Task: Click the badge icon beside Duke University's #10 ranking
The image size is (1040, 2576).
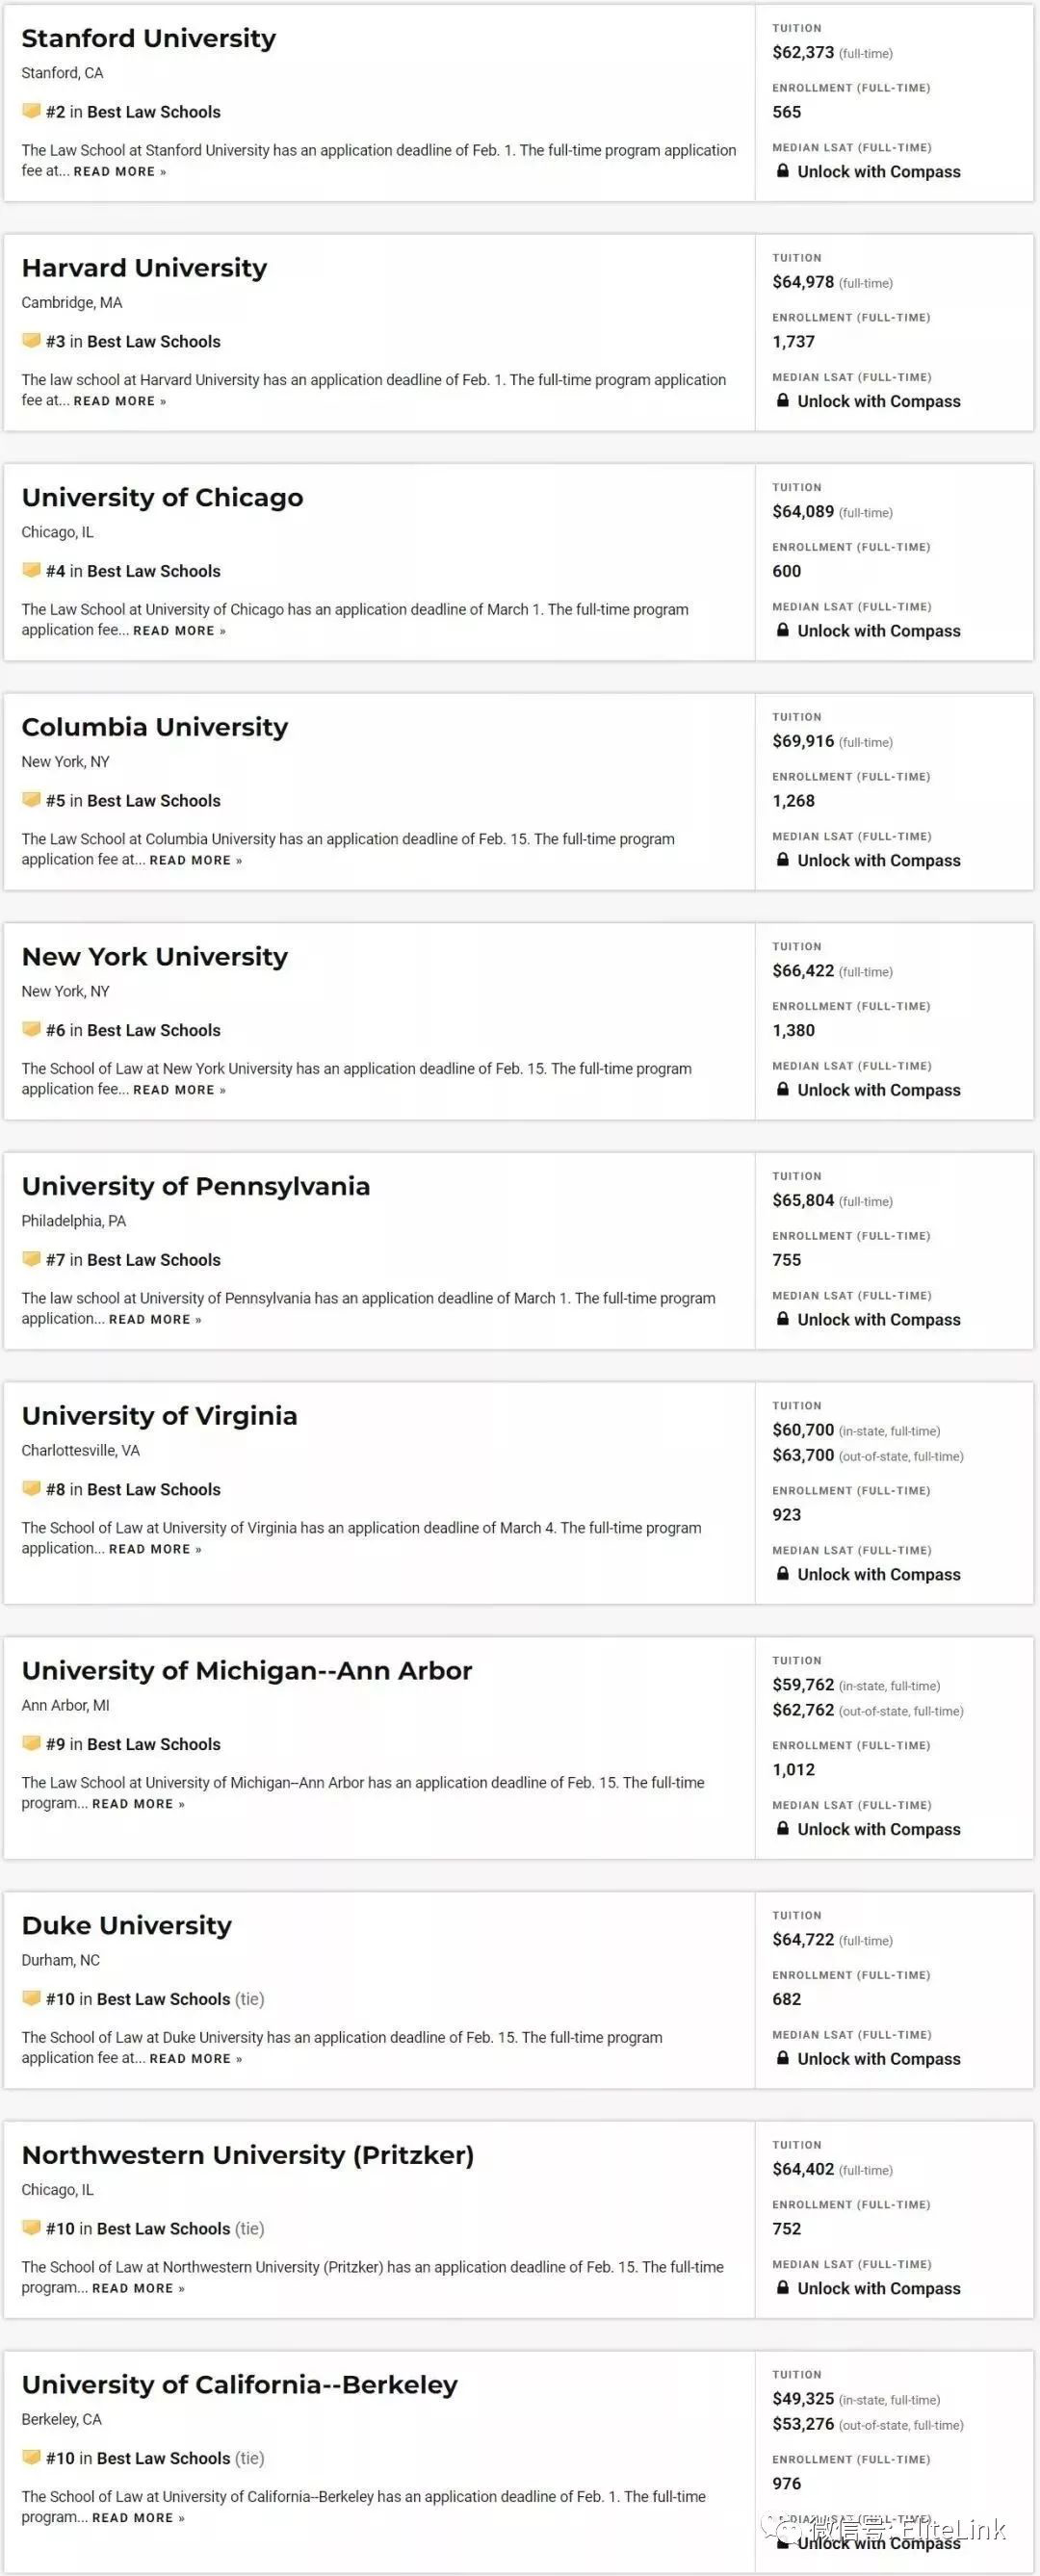Action: [x=31, y=1998]
